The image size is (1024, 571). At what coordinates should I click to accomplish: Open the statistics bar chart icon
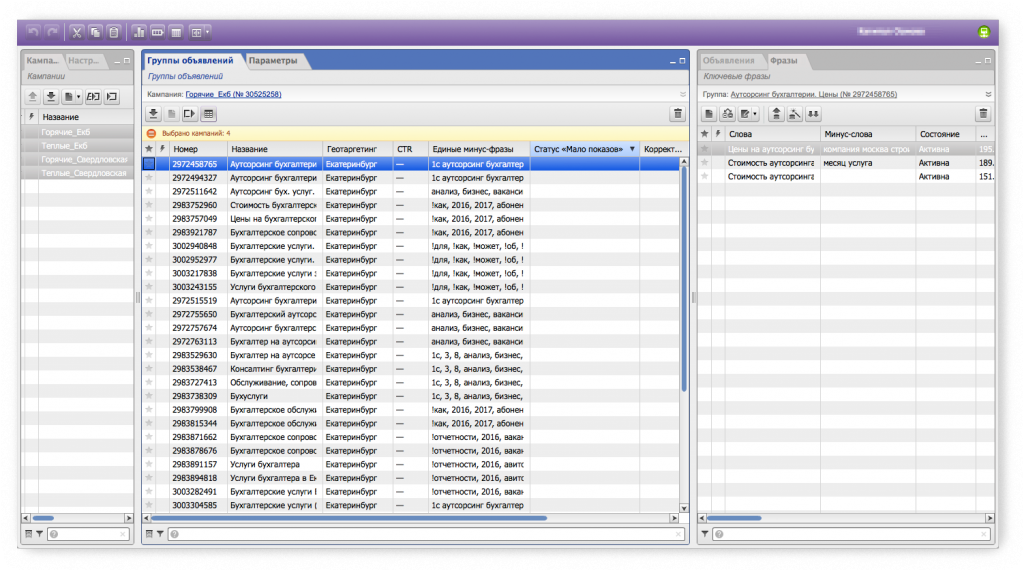[139, 32]
